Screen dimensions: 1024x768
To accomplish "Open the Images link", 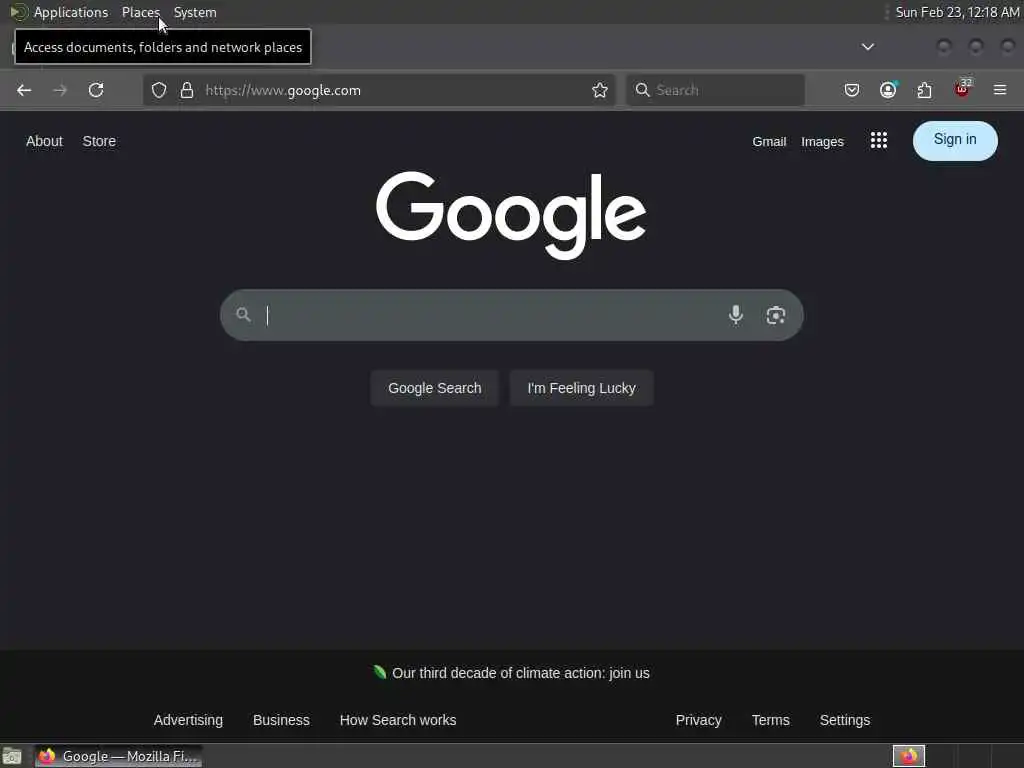I will [x=822, y=142].
